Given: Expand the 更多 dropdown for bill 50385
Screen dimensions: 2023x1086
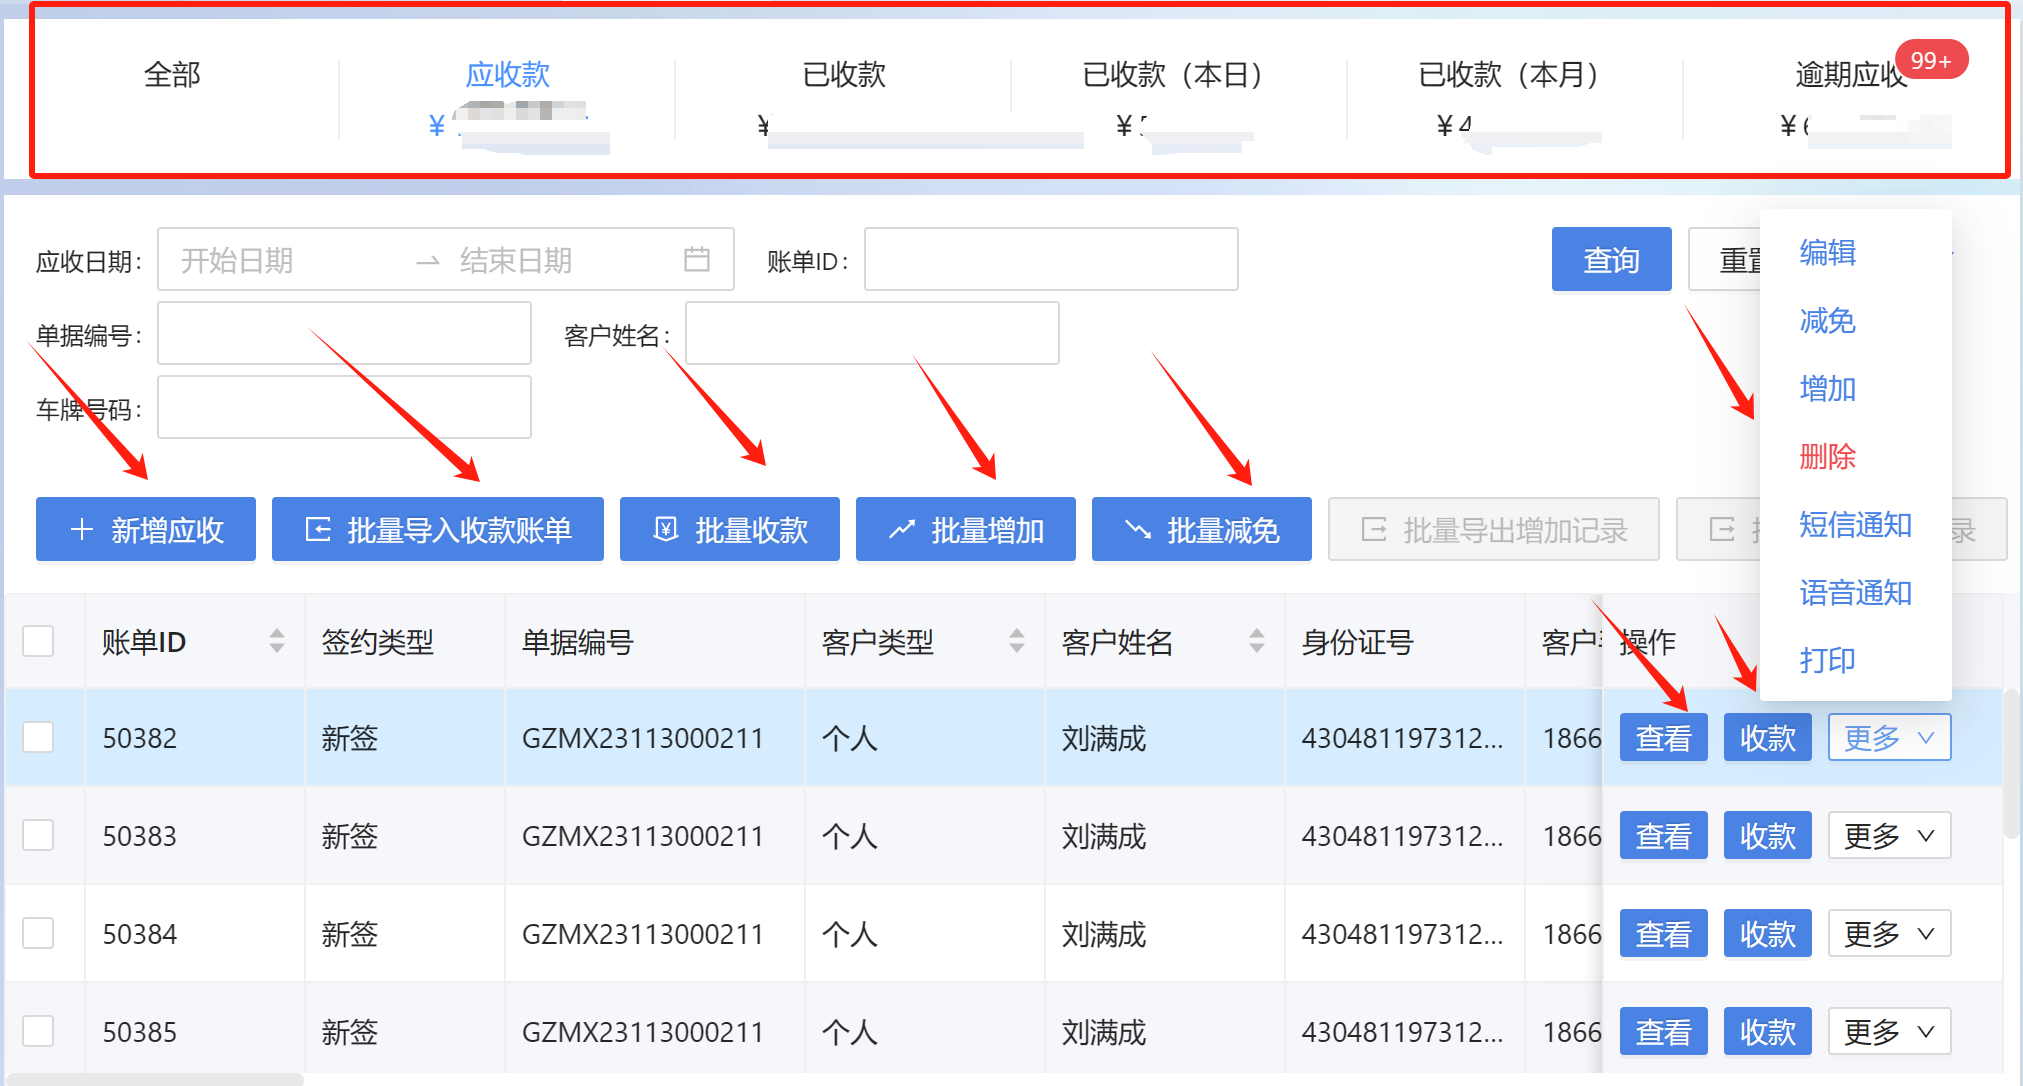Looking at the screenshot, I should tap(1889, 1031).
